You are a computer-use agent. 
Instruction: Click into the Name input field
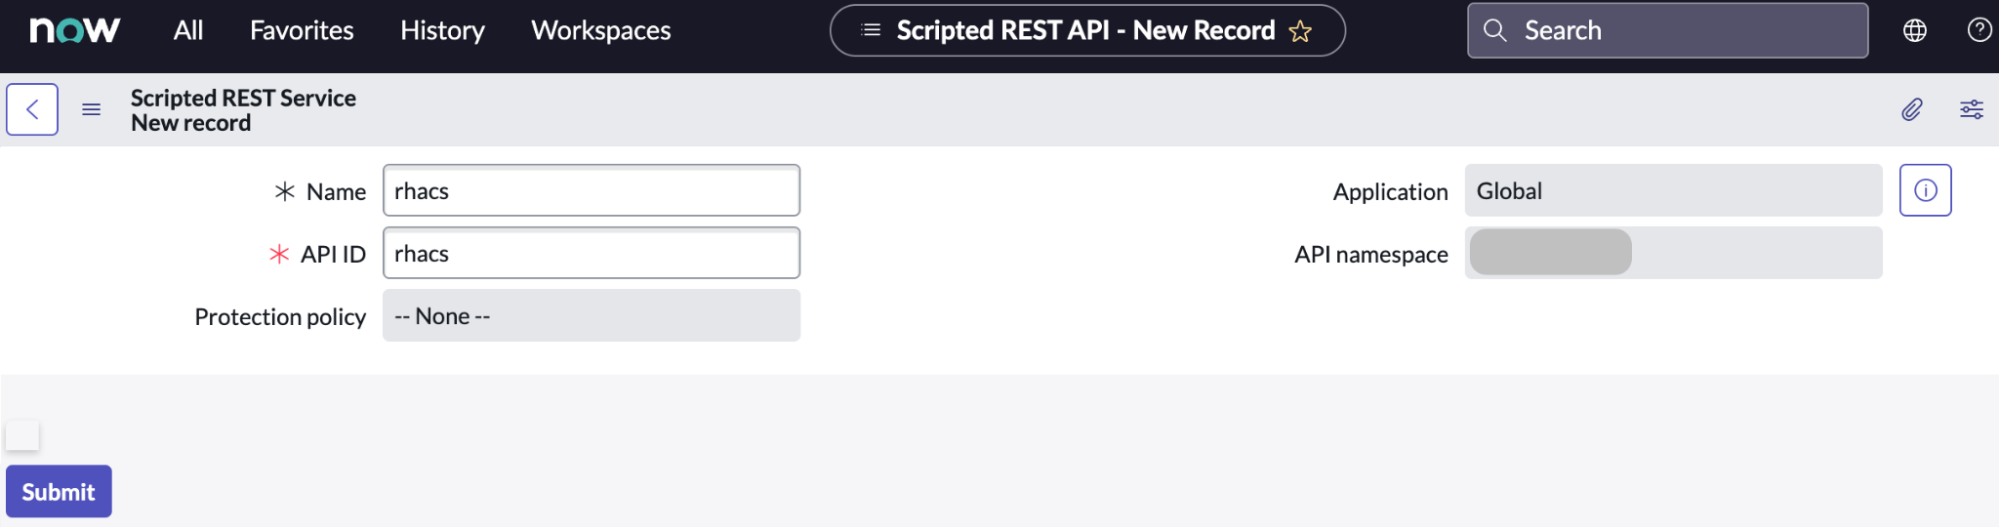coord(591,190)
